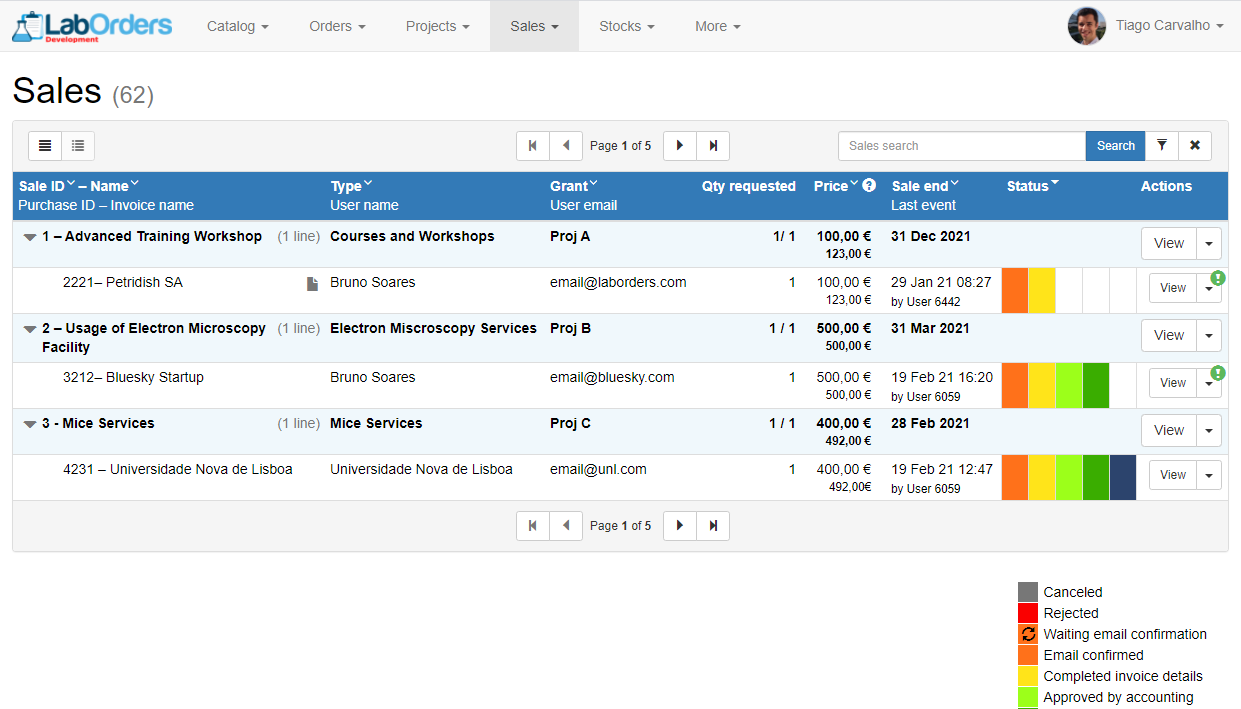Switch to compact list view icon
This screenshot has height=709, width=1241.
click(x=78, y=146)
